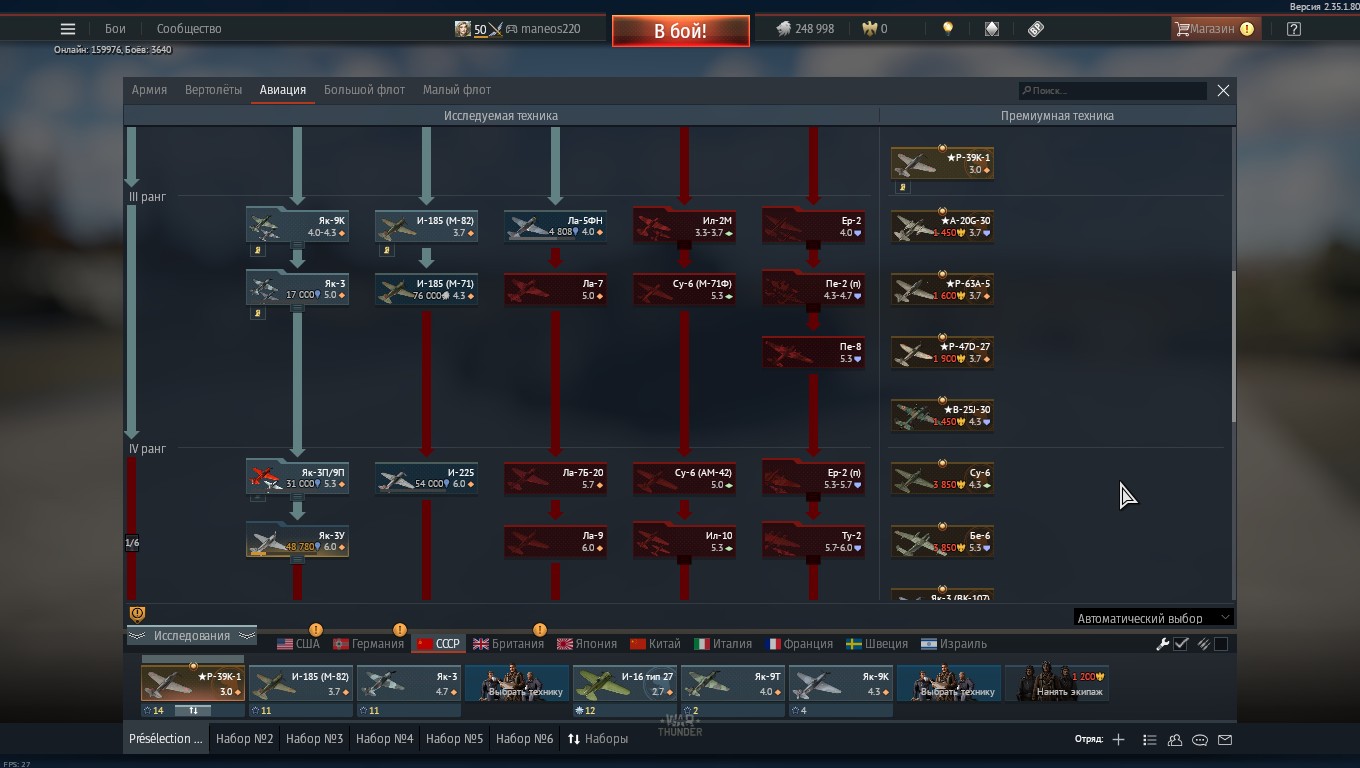Select the Германия nation tab
The width and height of the screenshot is (1360, 768).
tap(368, 644)
